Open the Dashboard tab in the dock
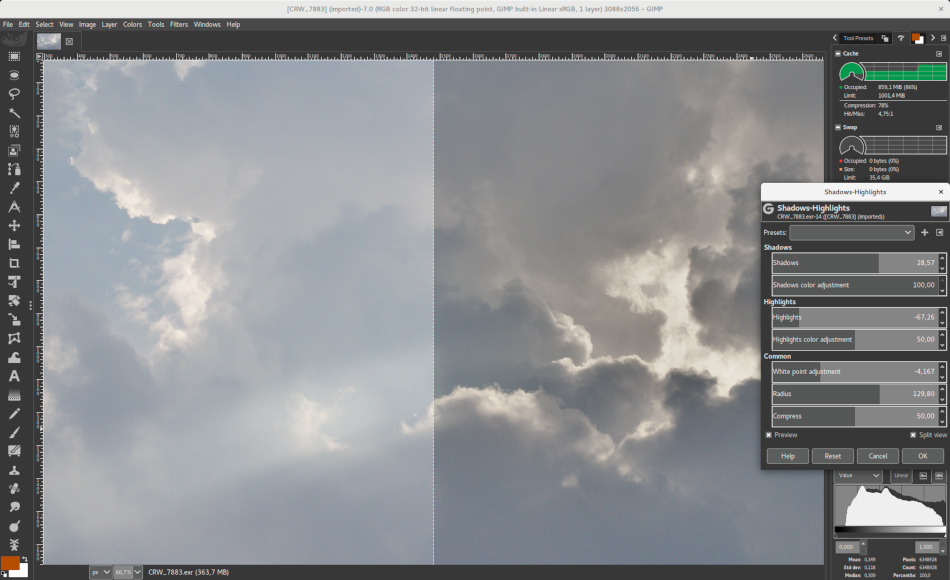Viewport: 950px width, 580px height. [901, 38]
